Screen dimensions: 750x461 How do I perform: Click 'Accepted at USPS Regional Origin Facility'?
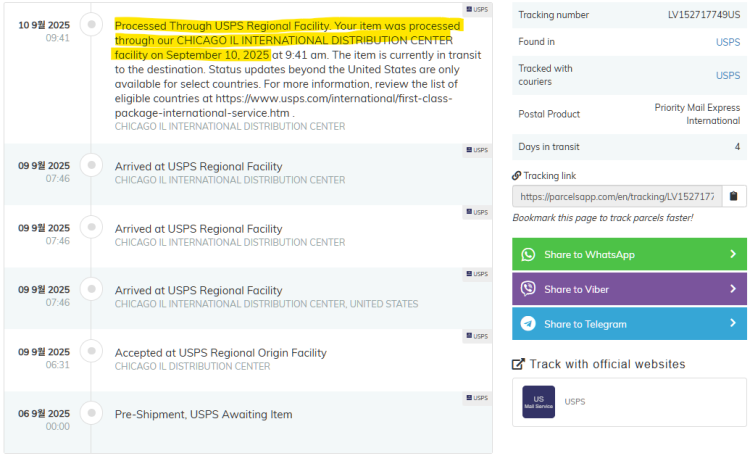pyautogui.click(x=221, y=353)
